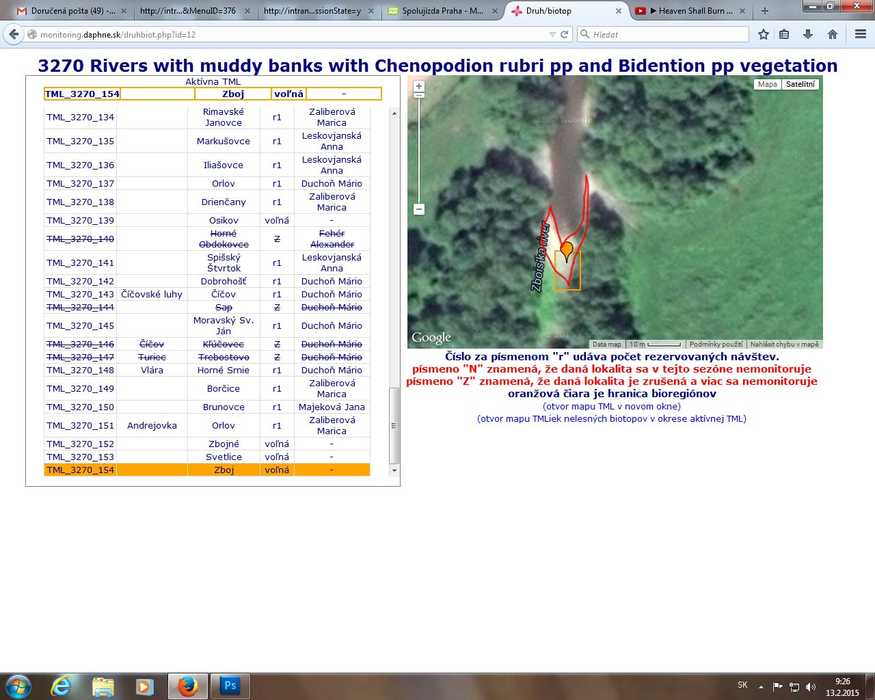Zoom out on the map with minus

pyautogui.click(x=419, y=209)
